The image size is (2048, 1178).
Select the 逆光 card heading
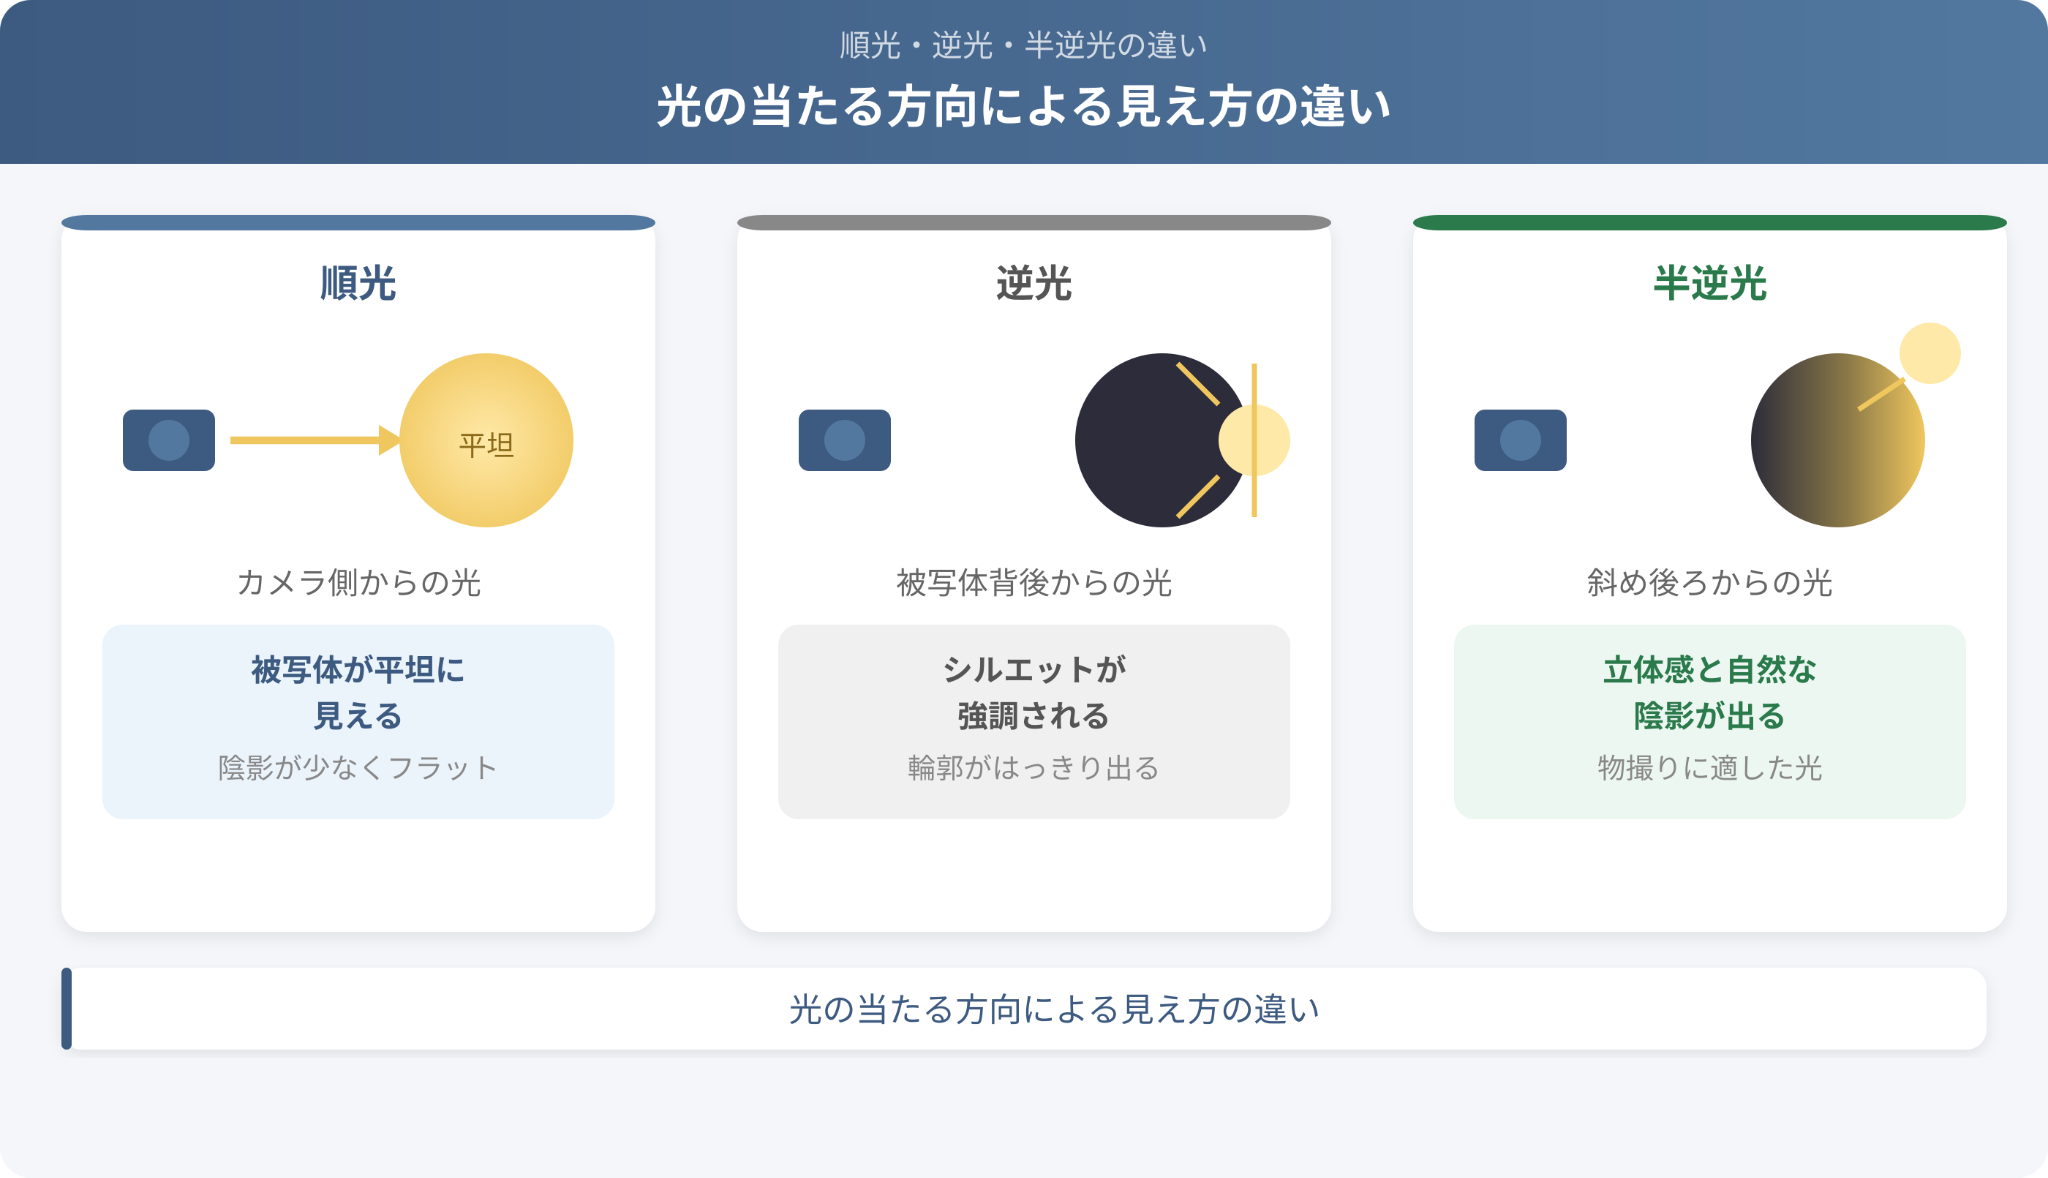click(1034, 283)
